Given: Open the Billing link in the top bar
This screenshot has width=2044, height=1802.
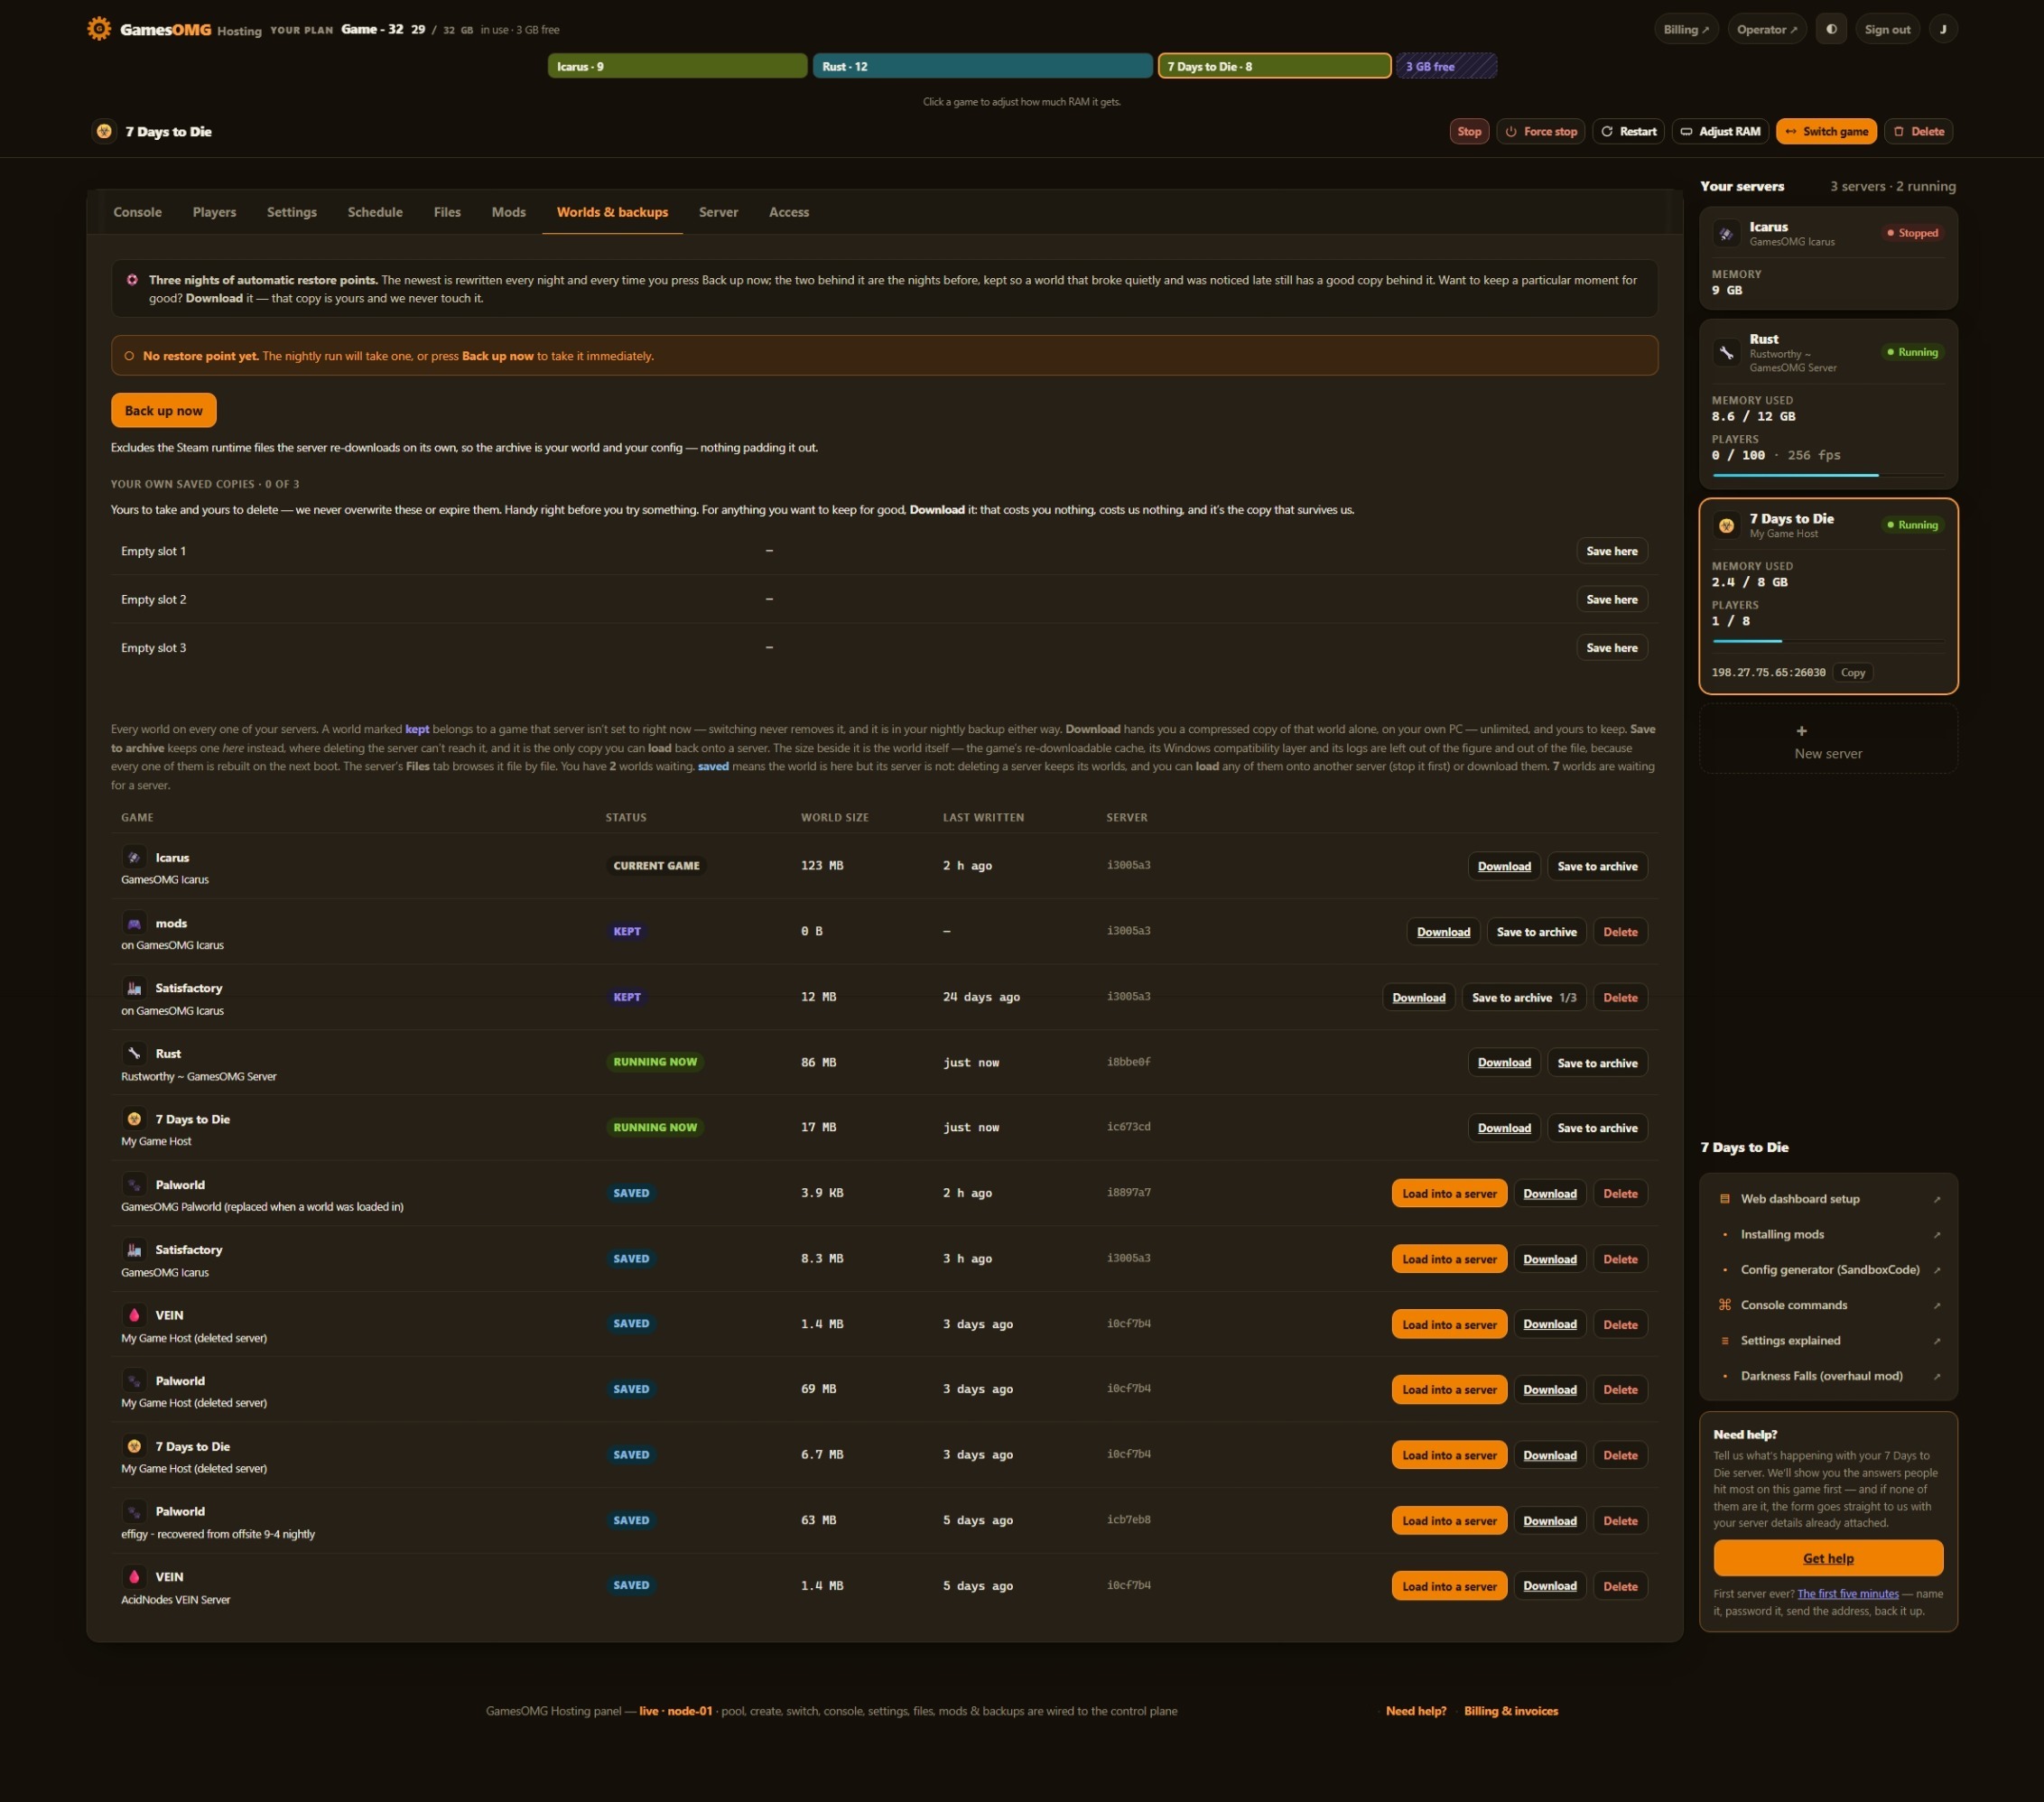Looking at the screenshot, I should (1686, 29).
